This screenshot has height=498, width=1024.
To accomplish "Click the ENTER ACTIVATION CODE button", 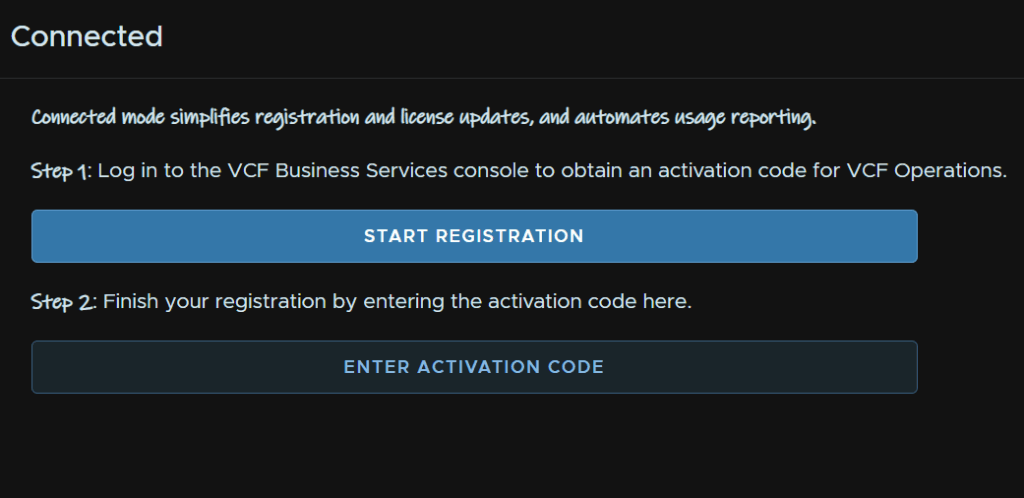I will pyautogui.click(x=474, y=367).
